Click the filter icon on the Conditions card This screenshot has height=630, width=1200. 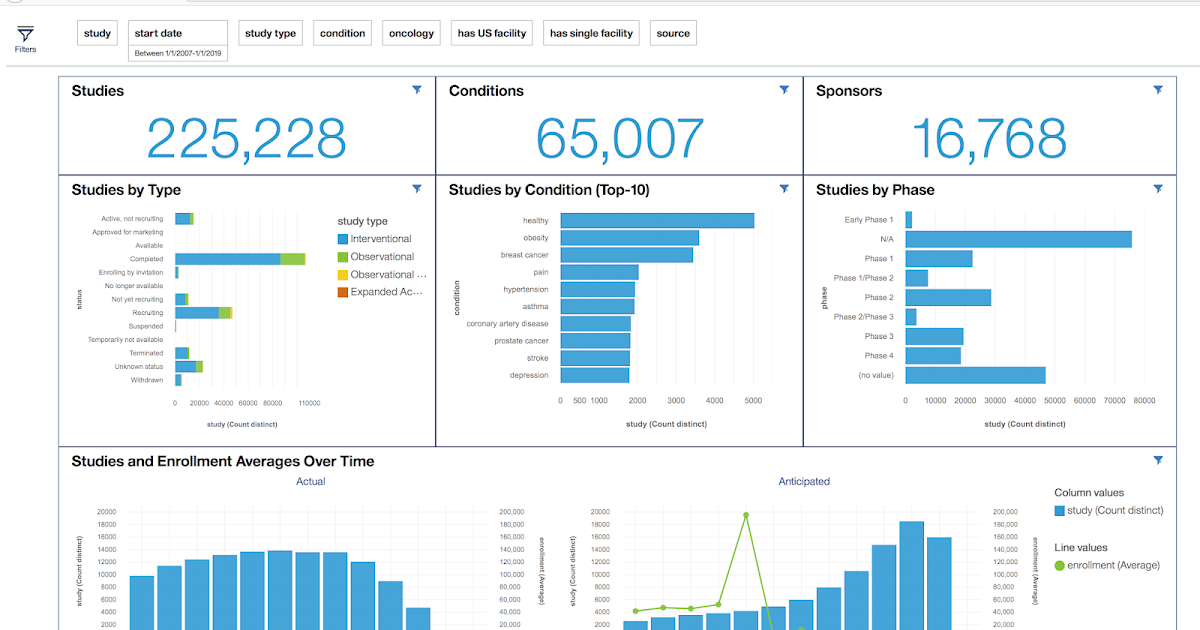(x=783, y=89)
